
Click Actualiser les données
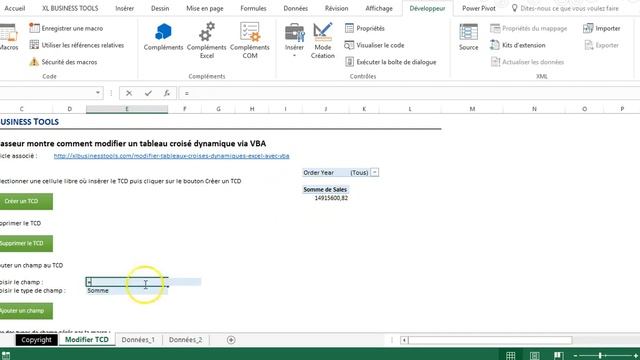527,62
